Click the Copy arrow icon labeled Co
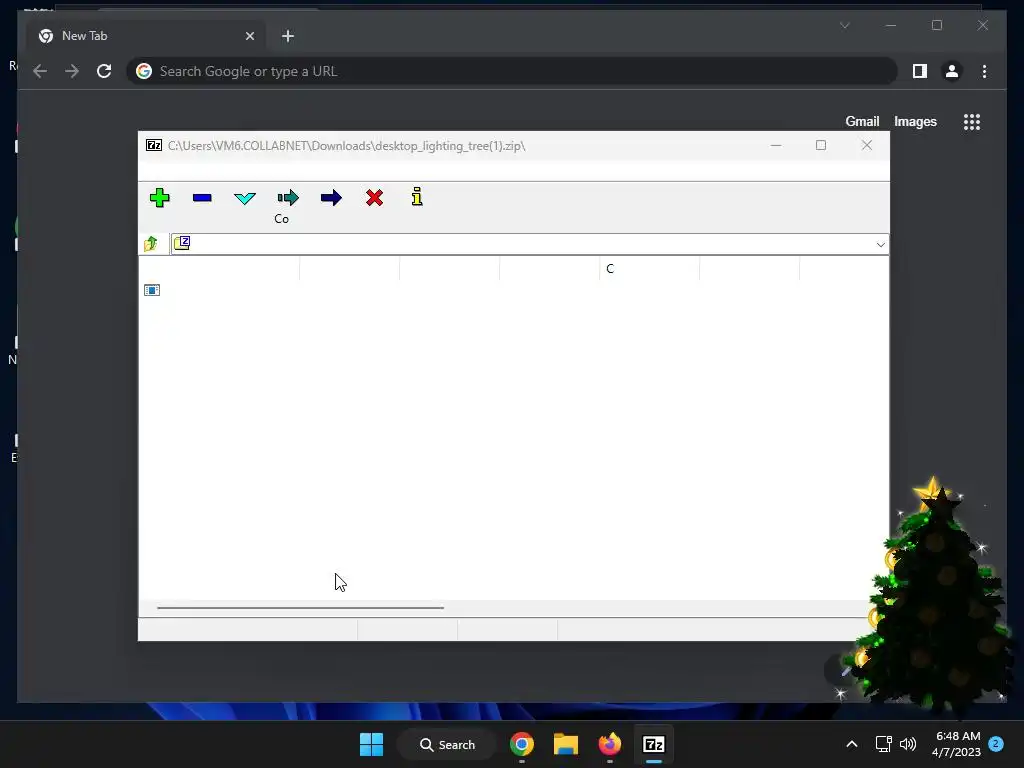The image size is (1024, 768). (x=288, y=198)
